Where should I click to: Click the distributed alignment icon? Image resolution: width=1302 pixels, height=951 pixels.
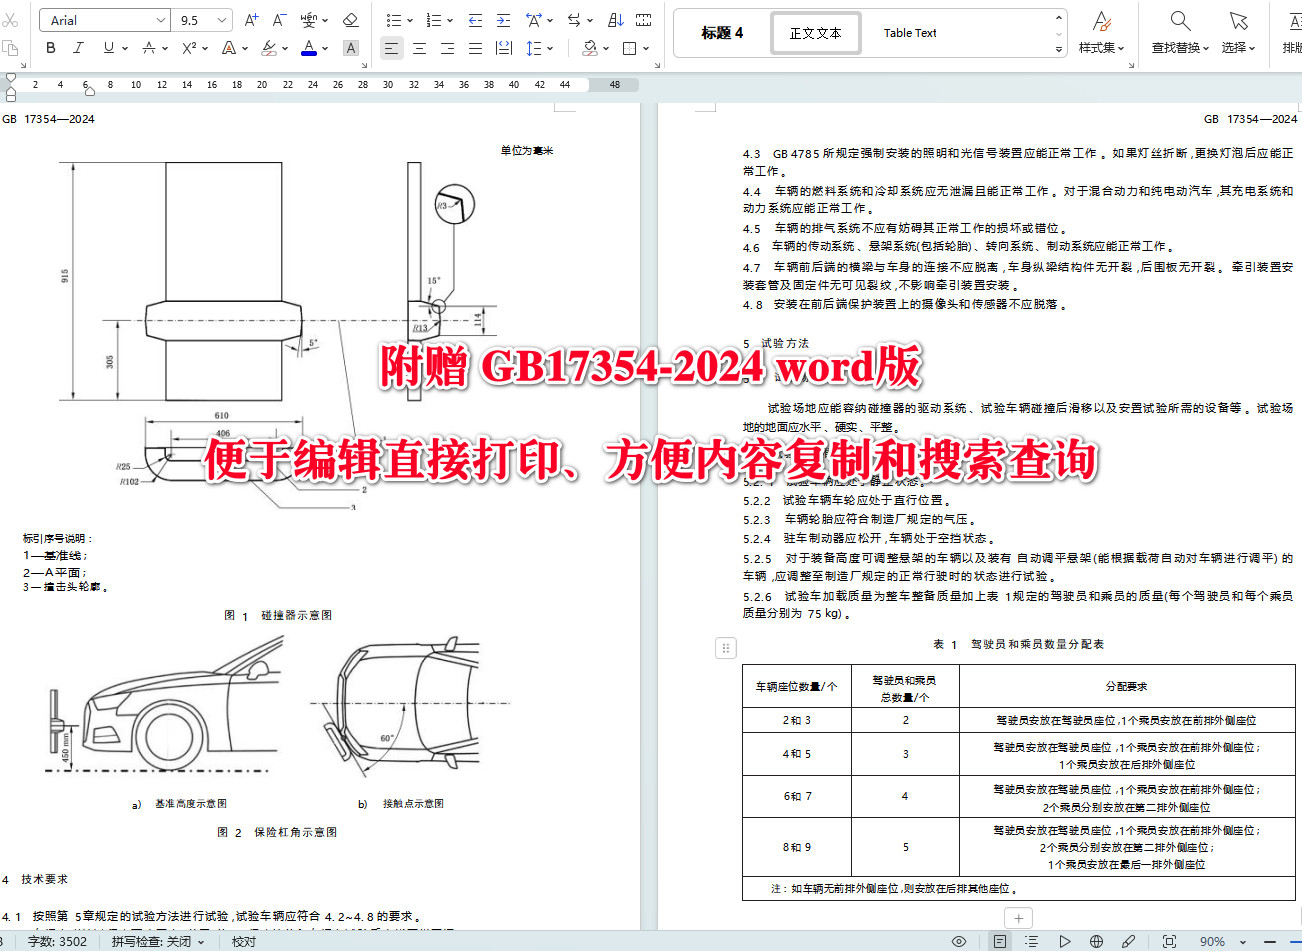point(504,48)
